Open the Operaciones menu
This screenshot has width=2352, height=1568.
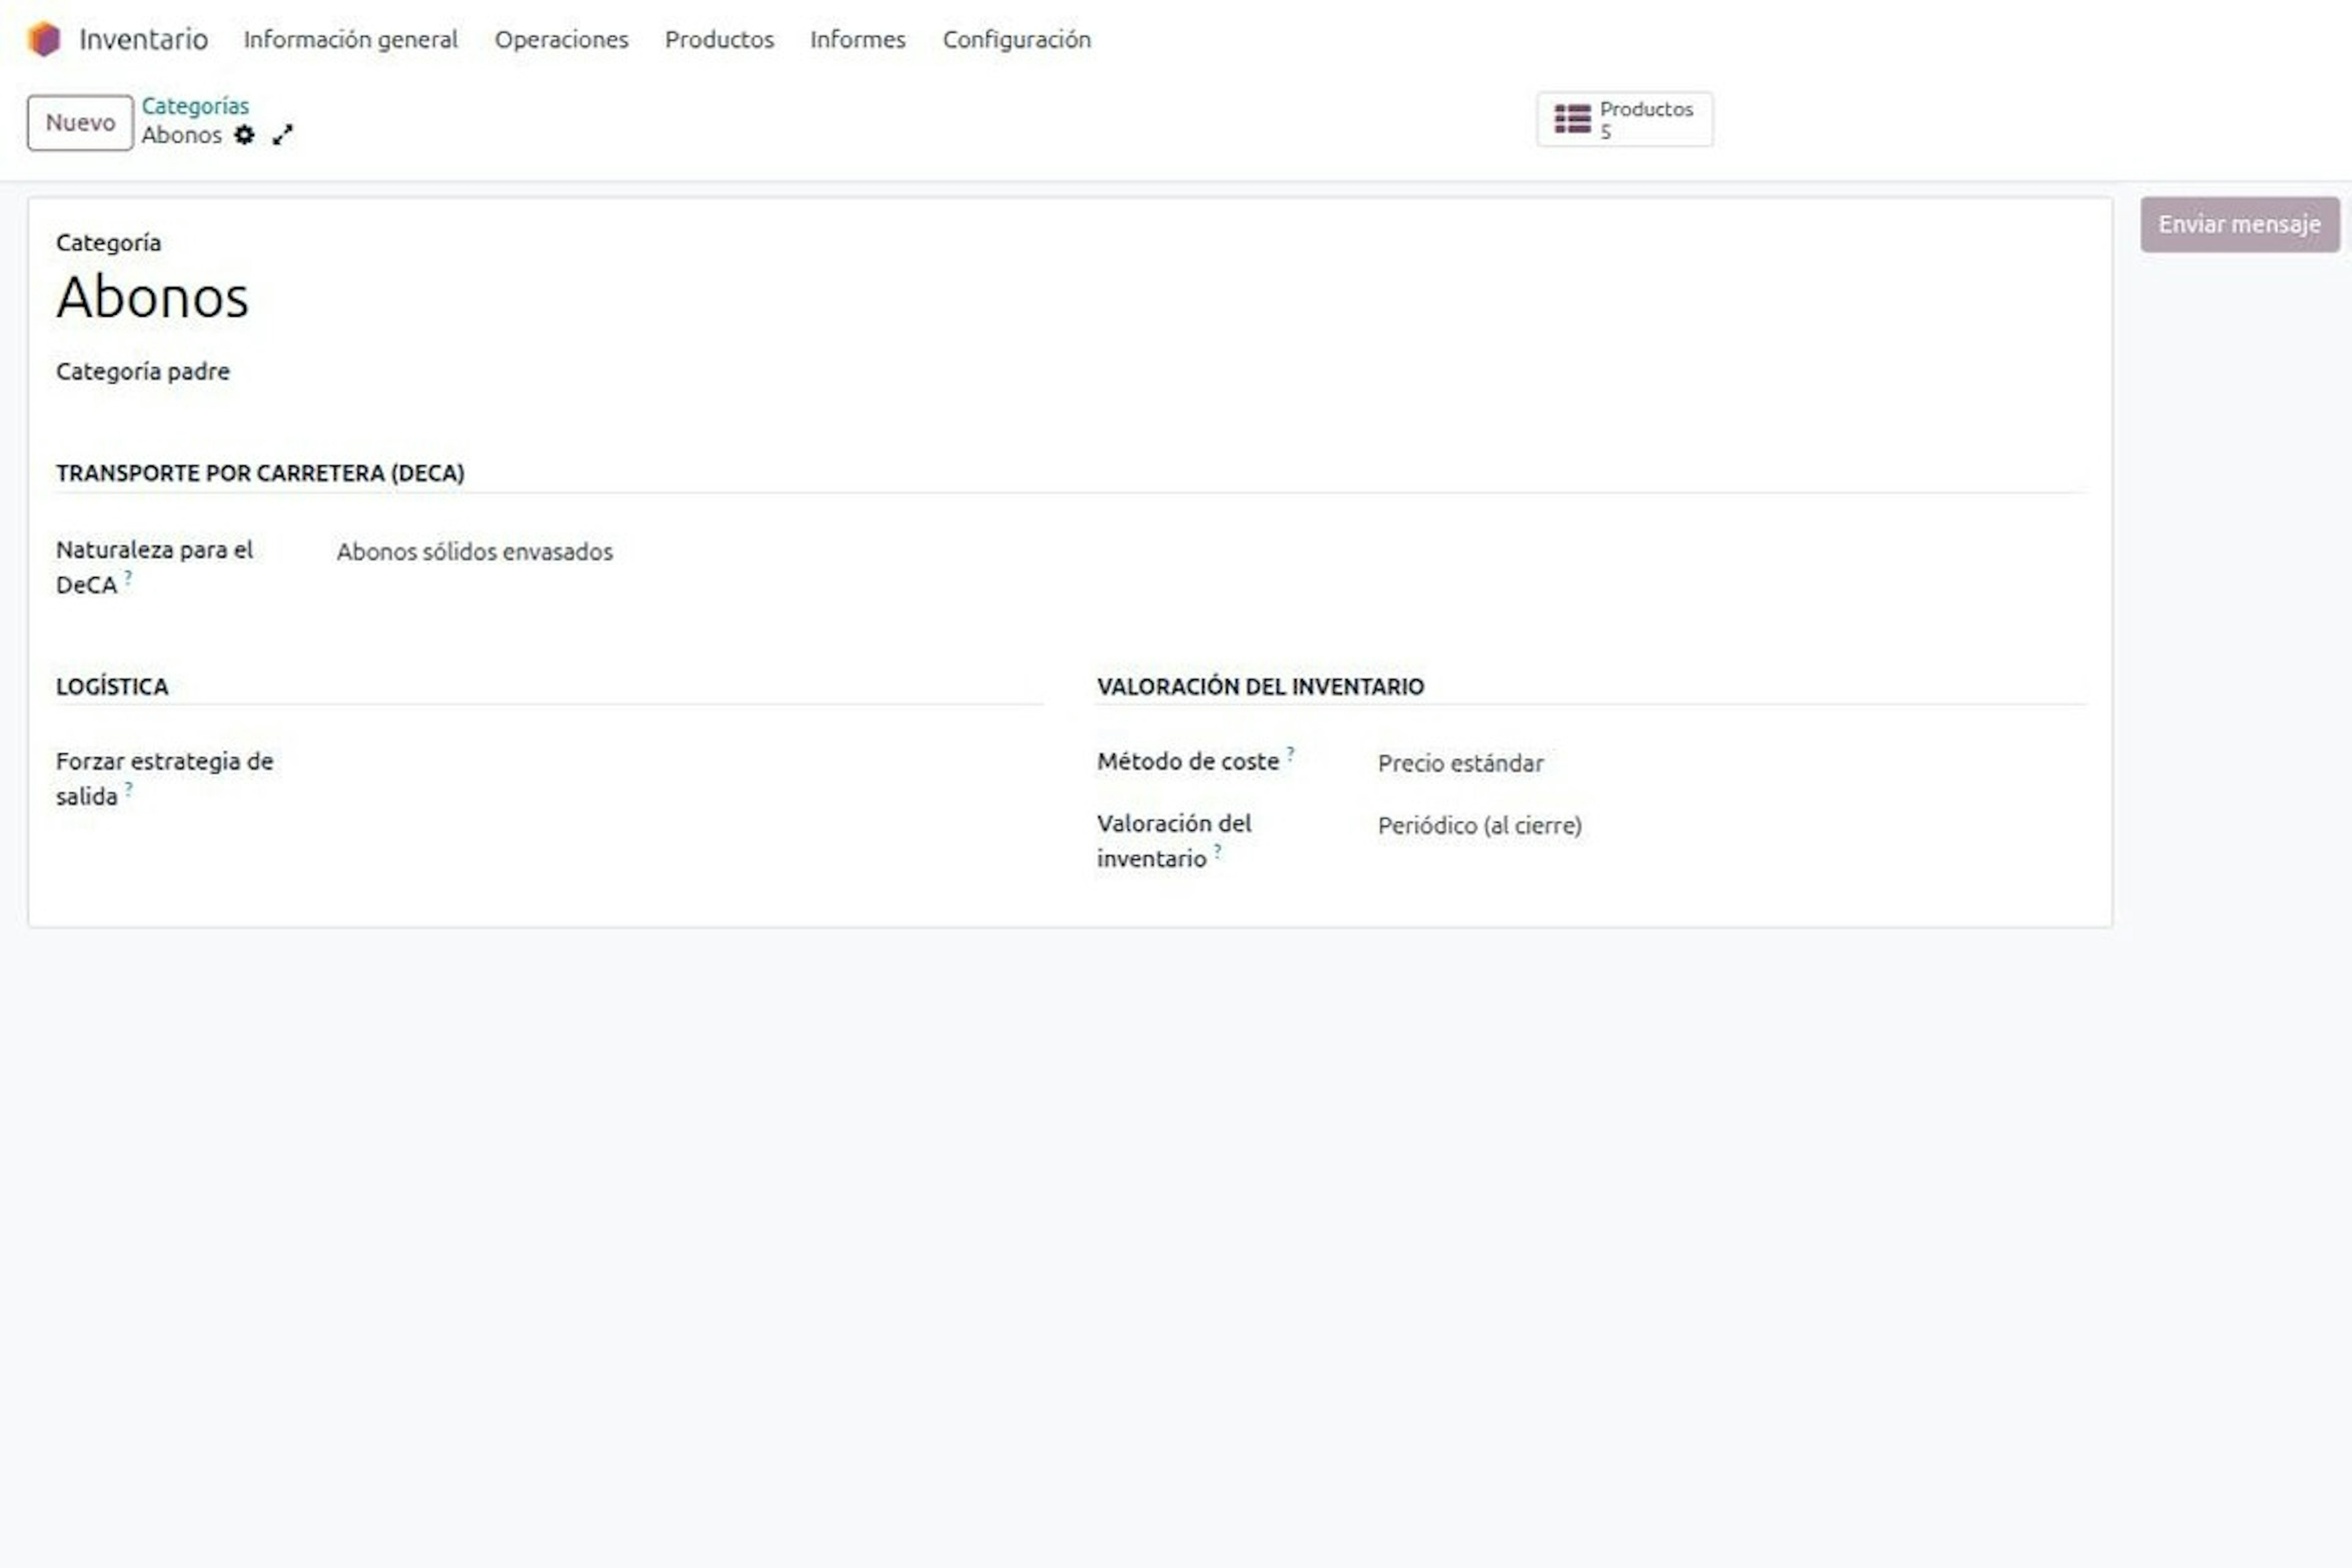pos(562,39)
